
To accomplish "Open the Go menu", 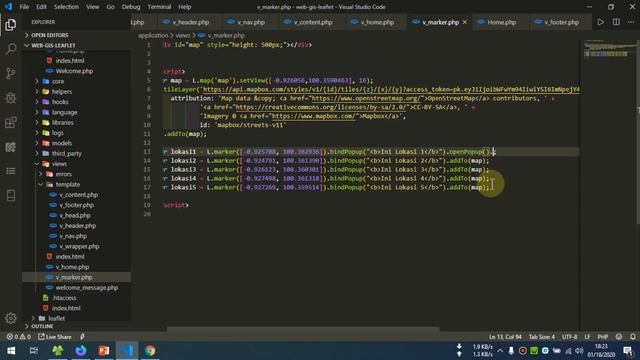I will click(x=110, y=7).
